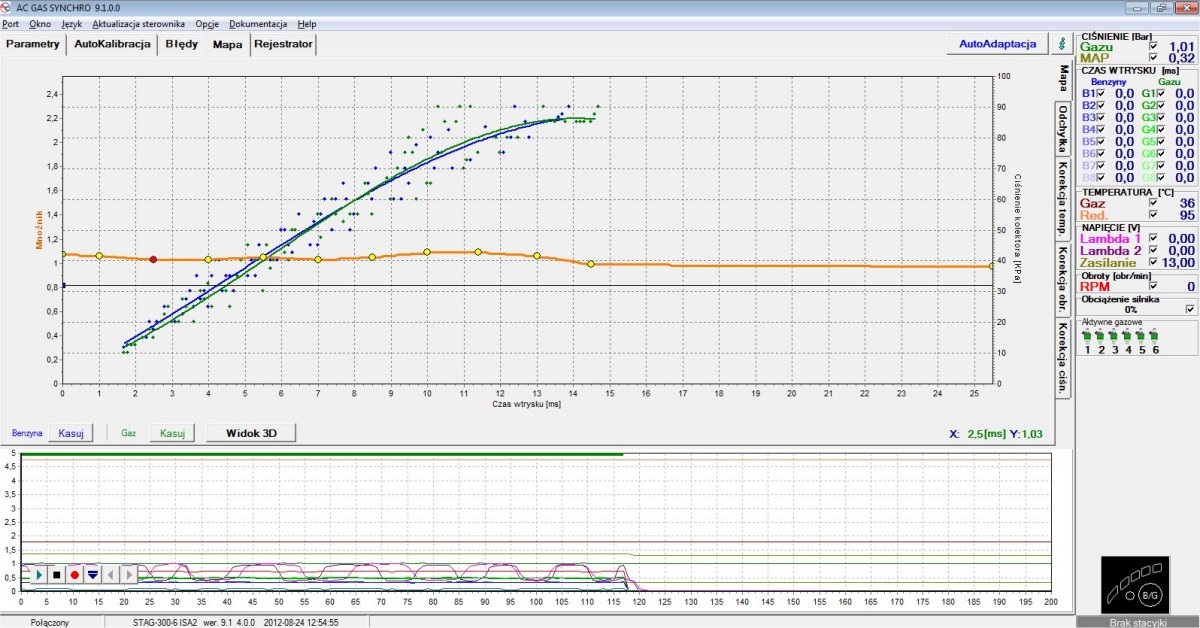This screenshot has width=1200, height=628.
Task: Open the Help menu
Action: pos(306,23)
